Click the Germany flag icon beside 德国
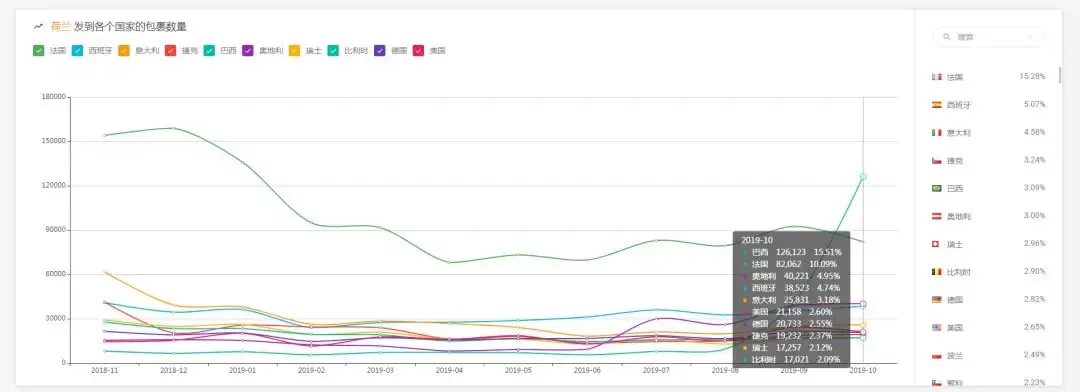The height and width of the screenshot is (392, 1080). pos(936,300)
